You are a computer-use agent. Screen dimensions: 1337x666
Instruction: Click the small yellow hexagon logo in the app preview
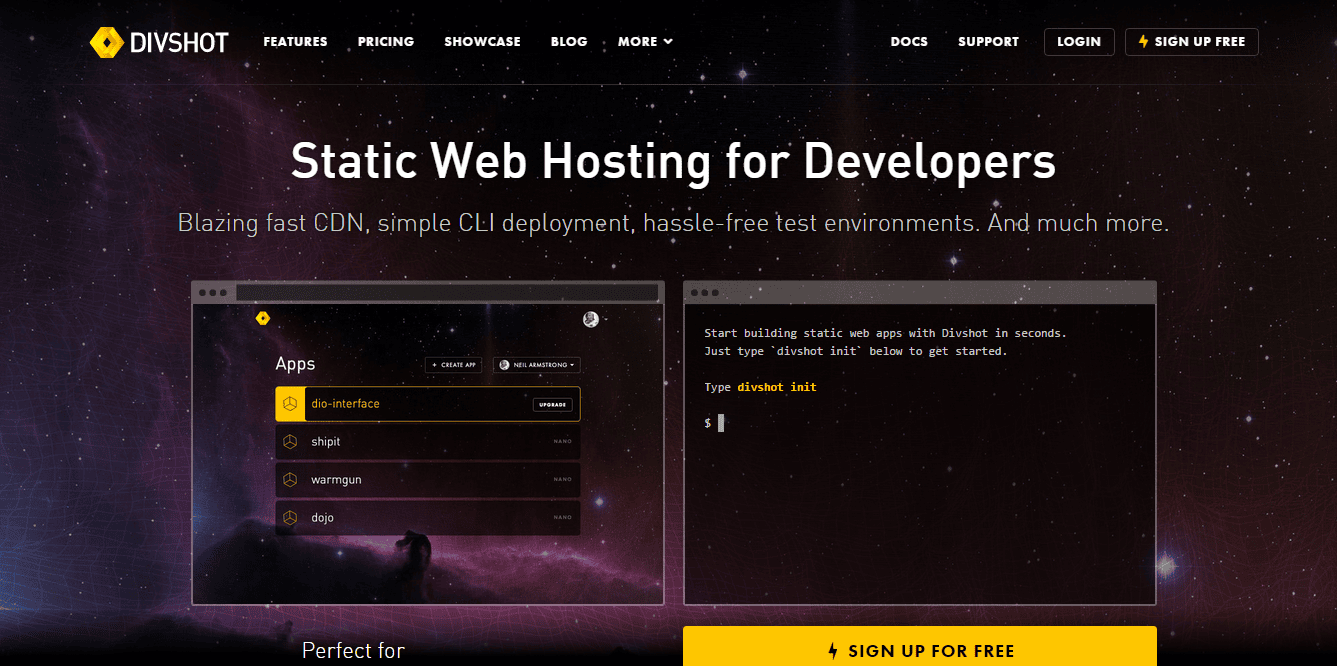pyautogui.click(x=262, y=319)
